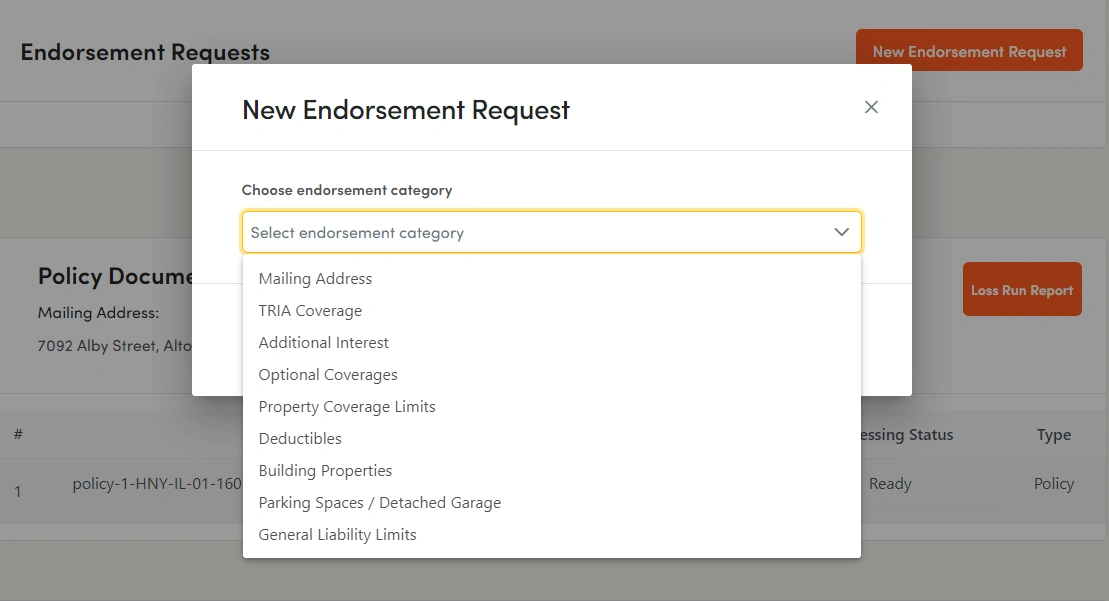Choose General Liability Limits endorsement

pos(337,534)
